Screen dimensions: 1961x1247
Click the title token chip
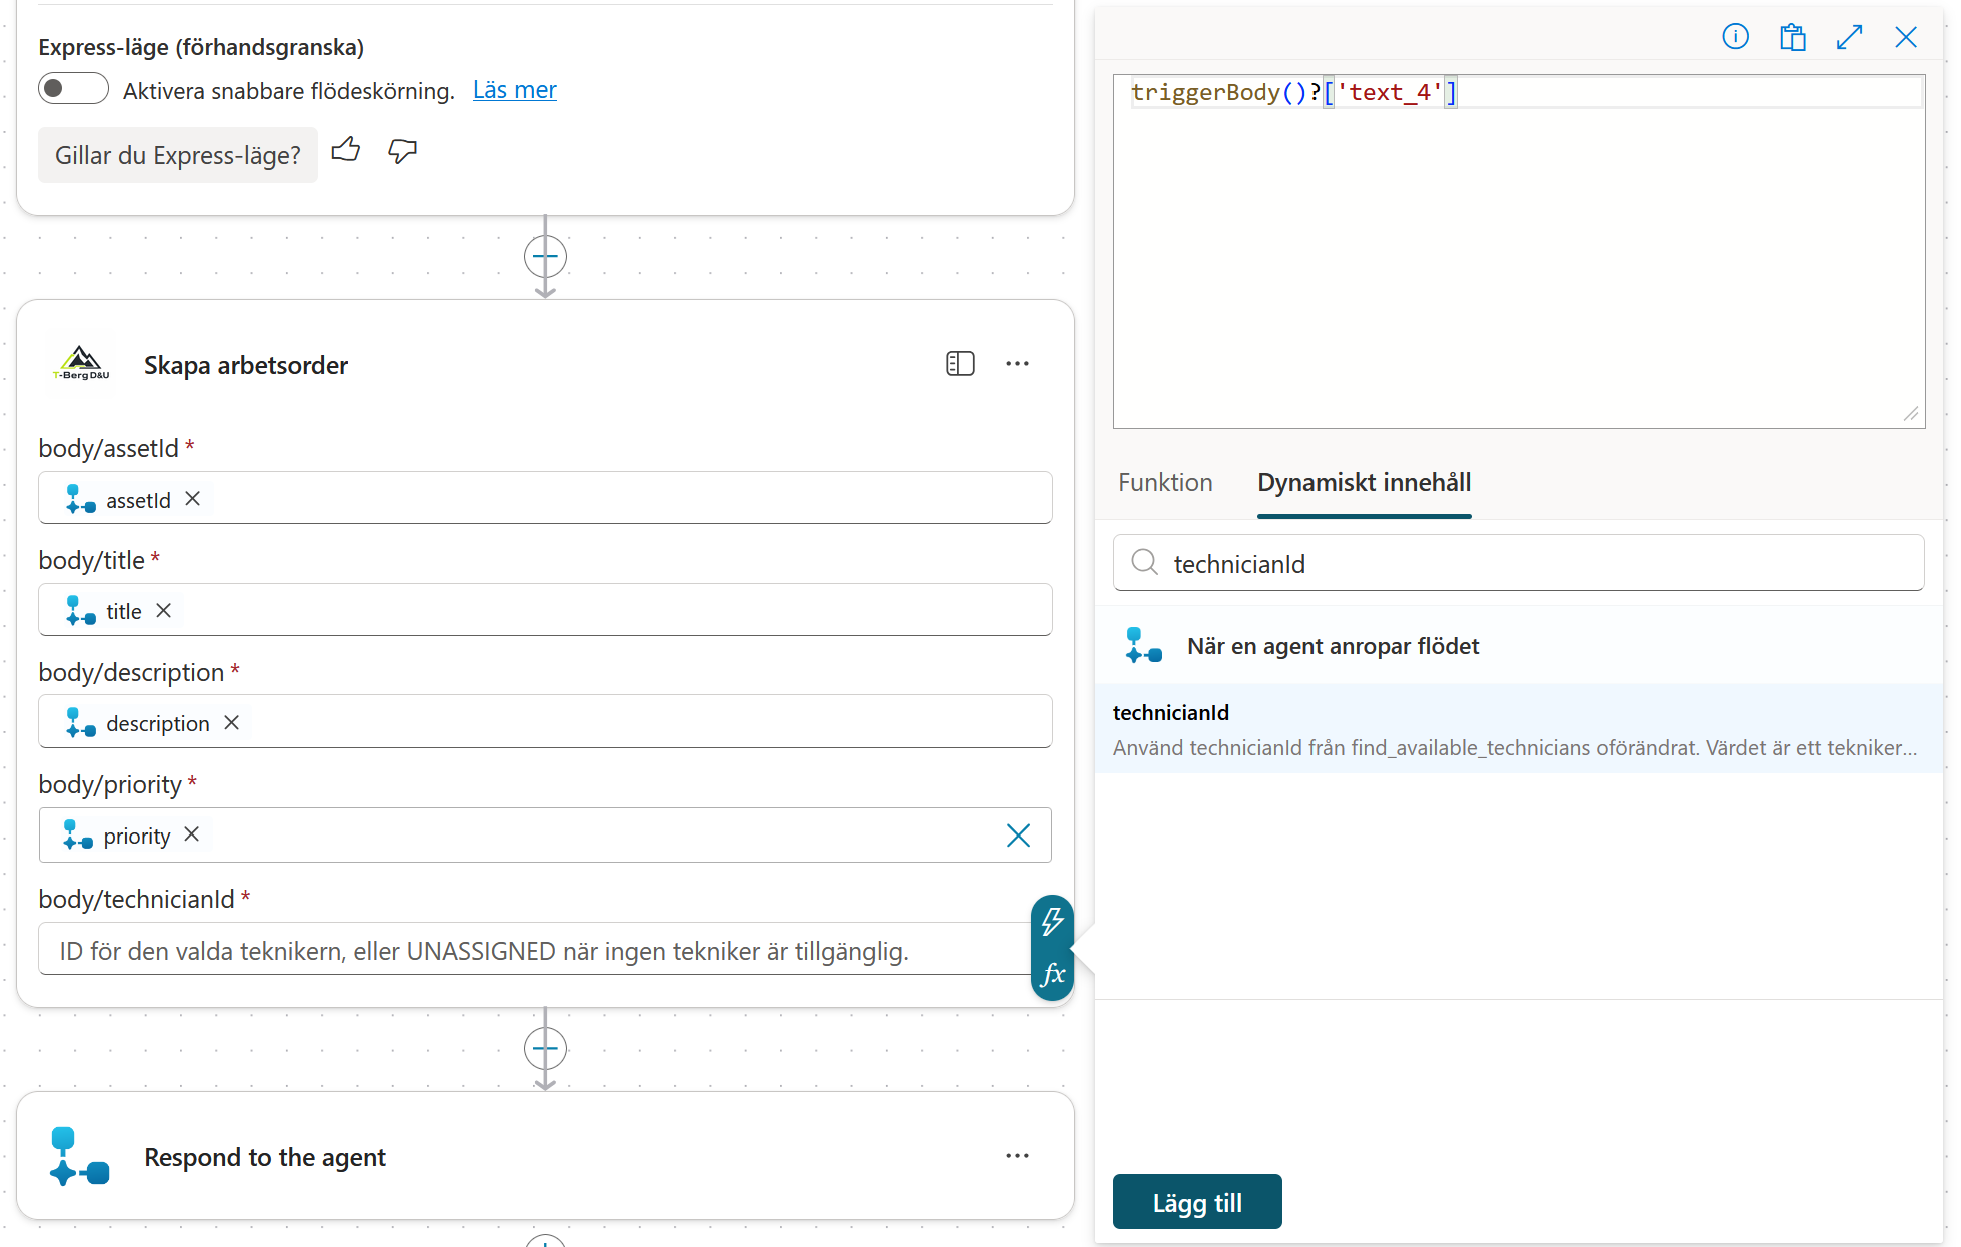click(x=123, y=611)
